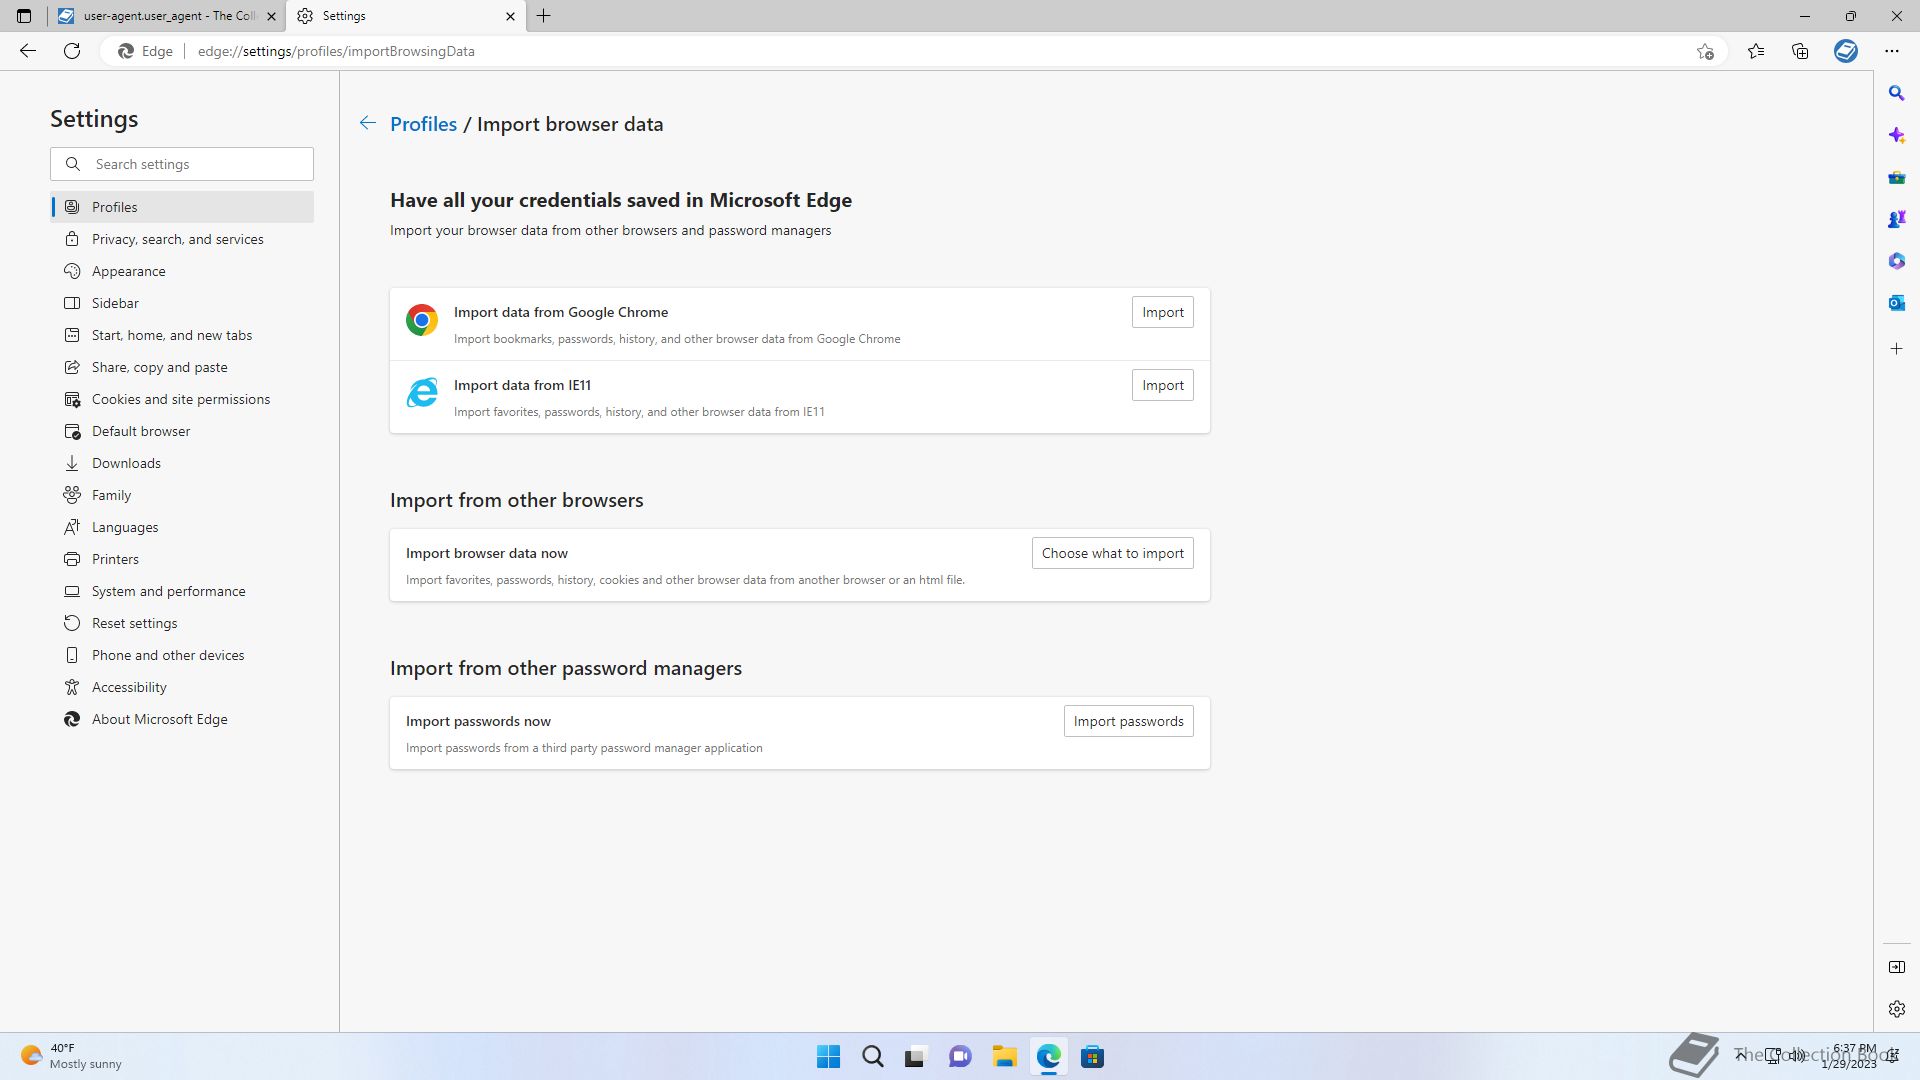Click the Profiles breadcrumb link
Viewport: 1920px width, 1080px height.
[423, 124]
